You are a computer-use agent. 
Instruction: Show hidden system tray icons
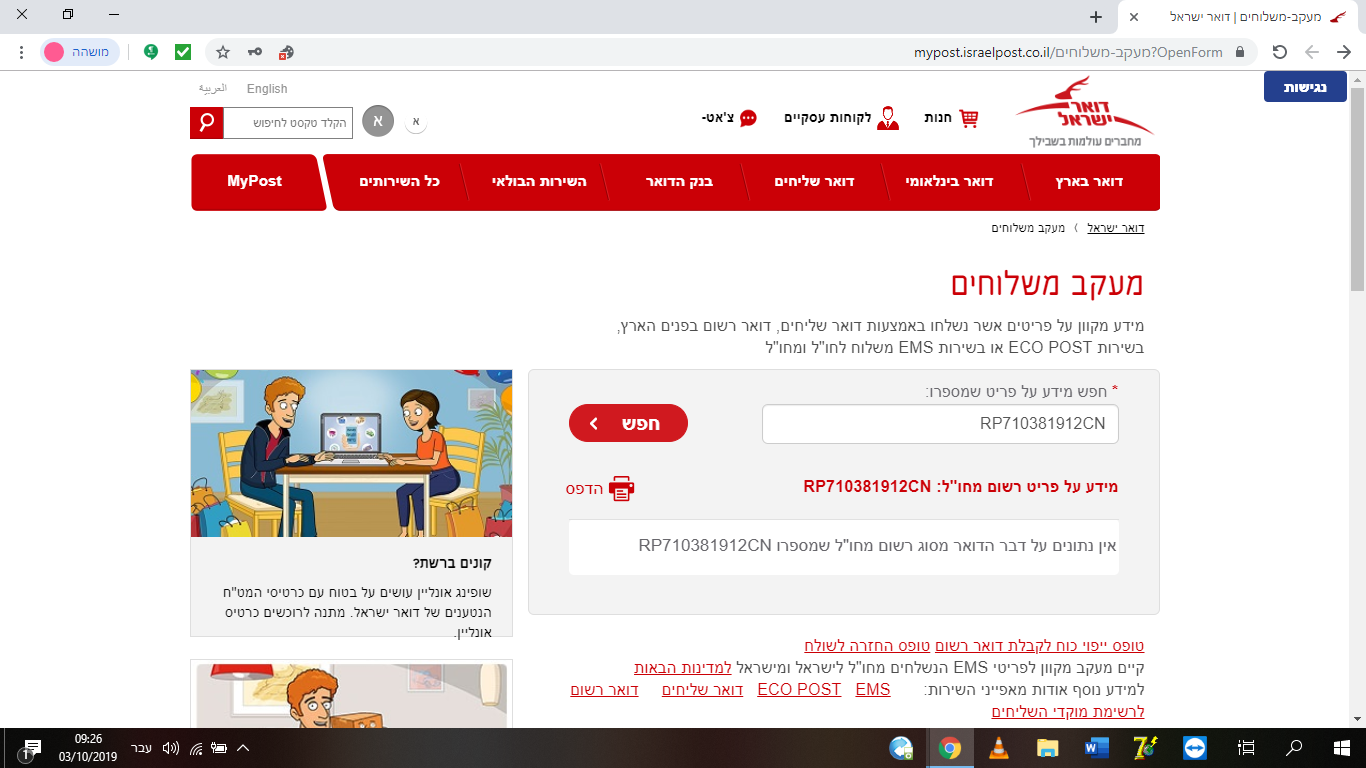click(x=242, y=748)
